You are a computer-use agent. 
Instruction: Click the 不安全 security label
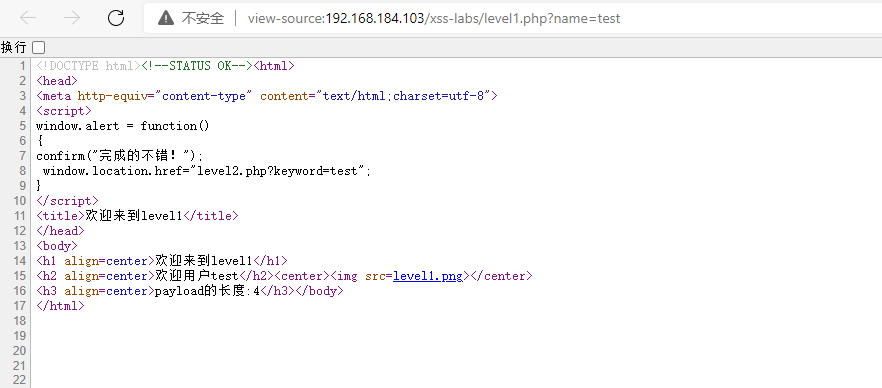coord(203,19)
